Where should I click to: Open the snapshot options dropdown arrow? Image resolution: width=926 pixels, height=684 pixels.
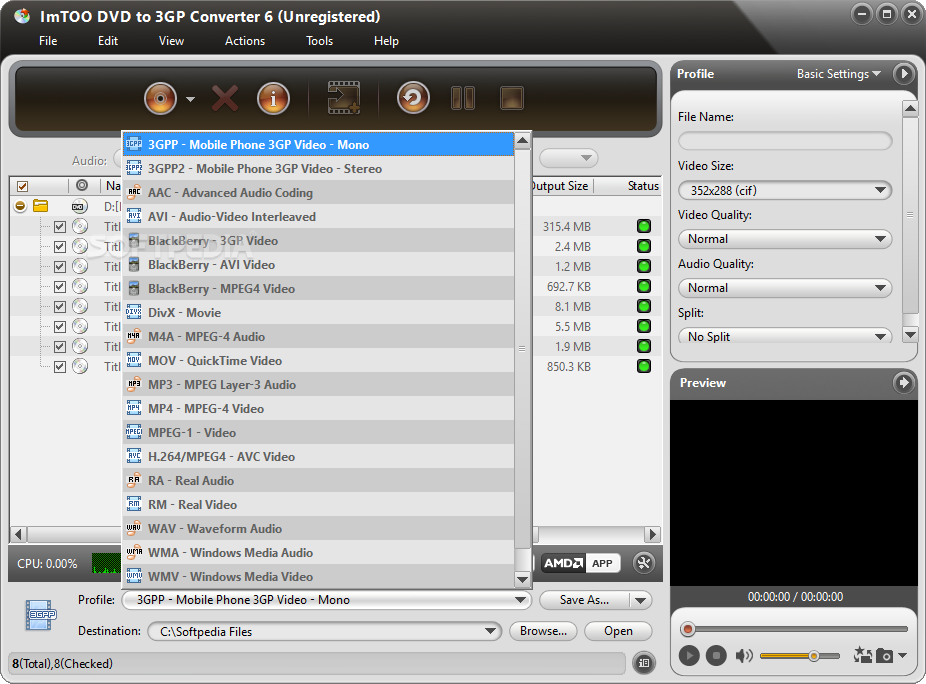pyautogui.click(x=902, y=656)
